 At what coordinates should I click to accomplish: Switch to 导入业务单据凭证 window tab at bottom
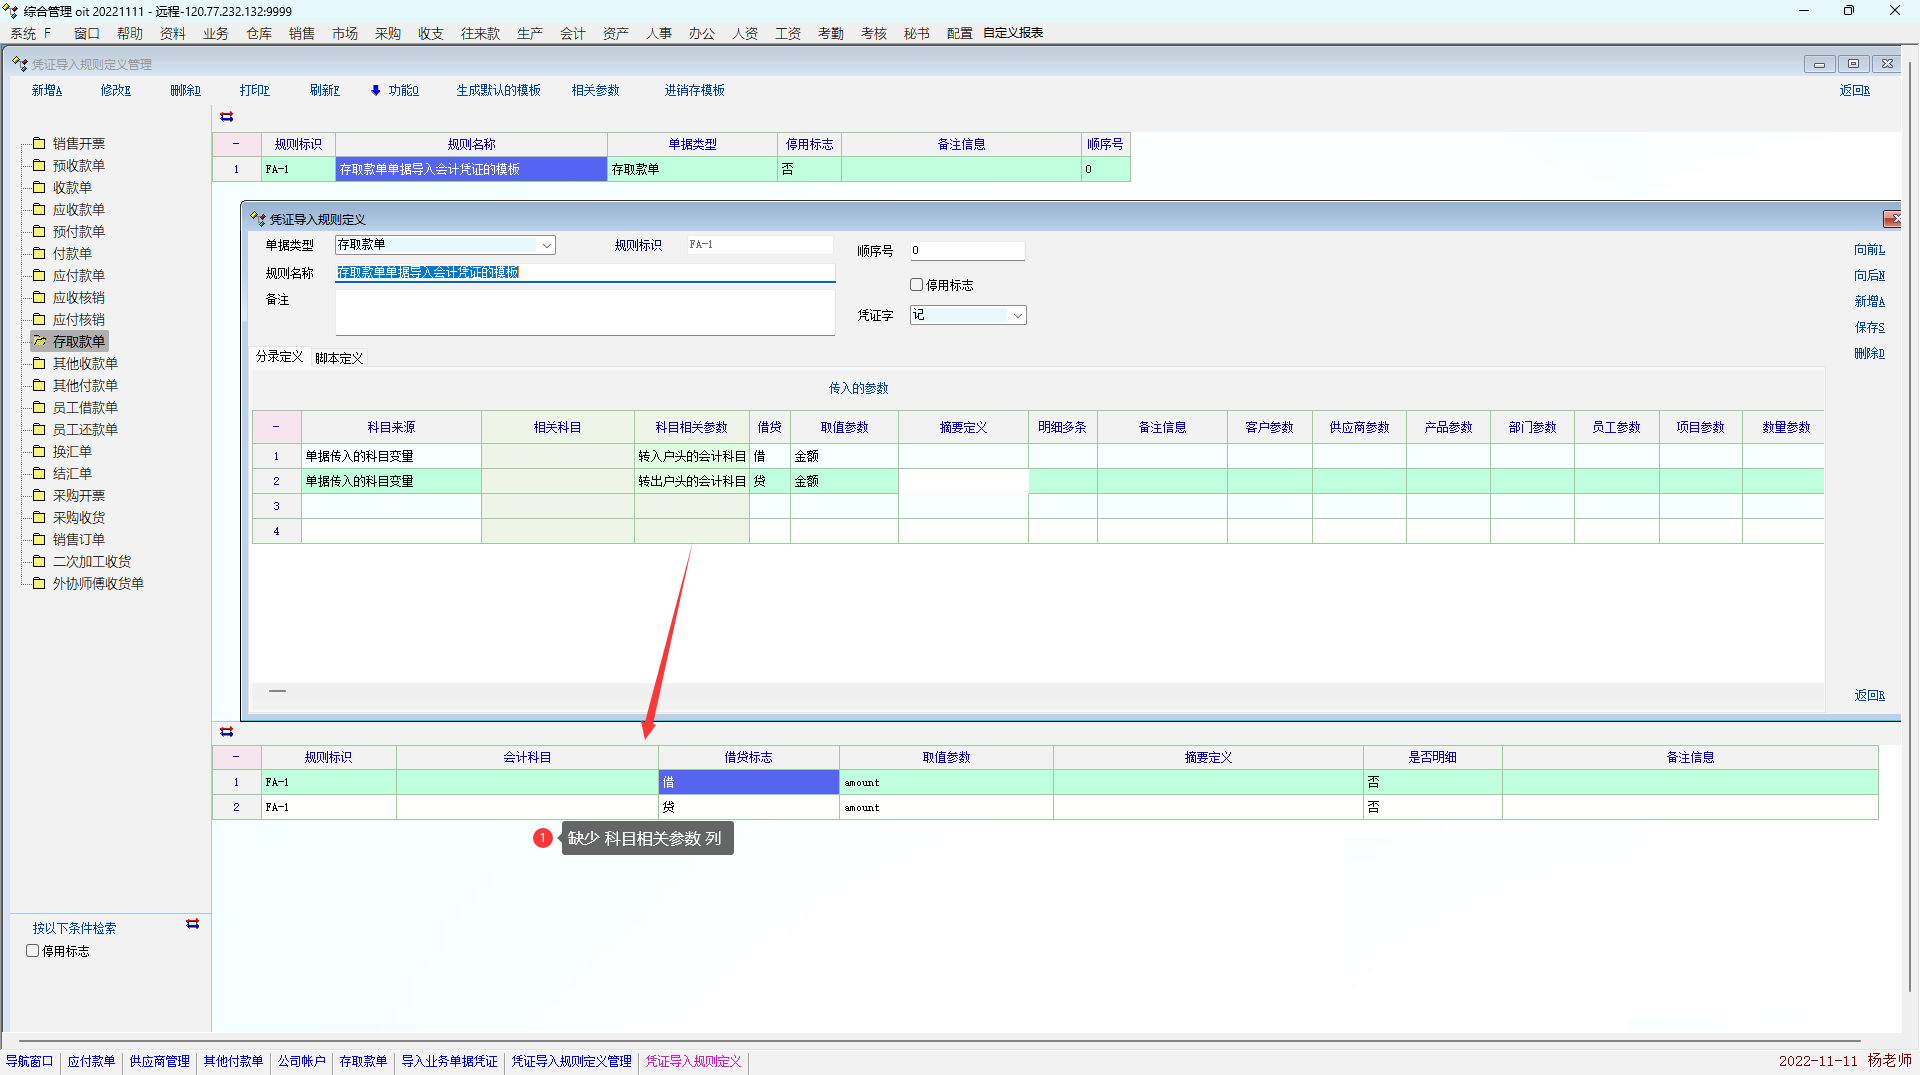[x=449, y=1061]
